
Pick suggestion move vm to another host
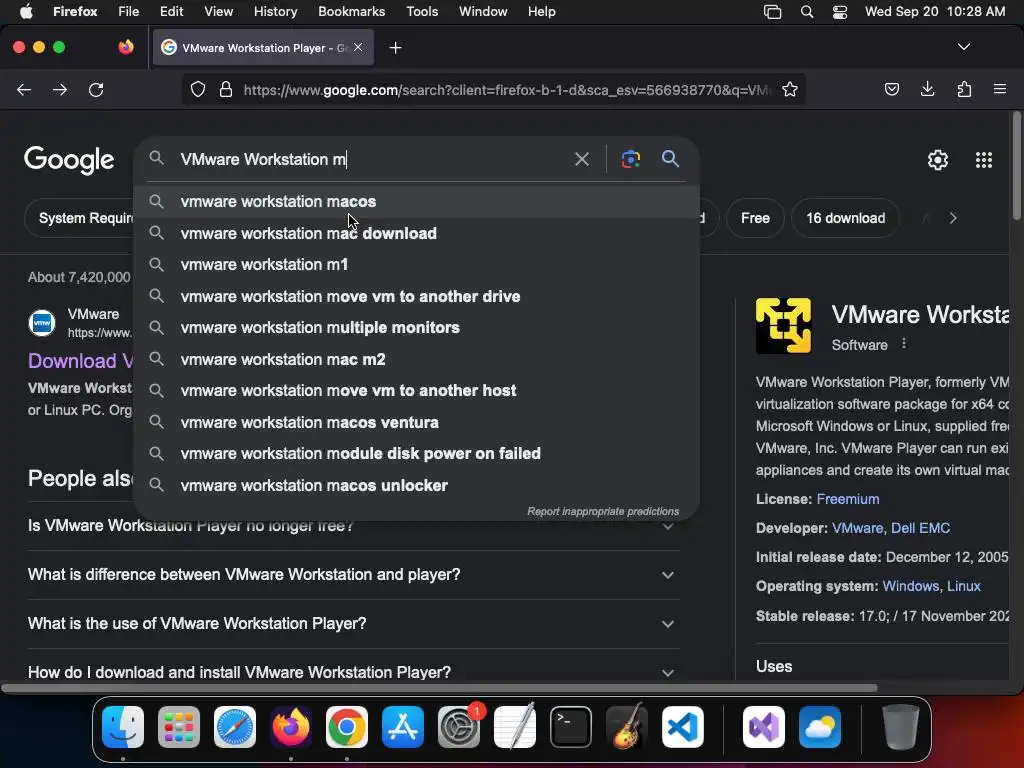tap(417, 391)
